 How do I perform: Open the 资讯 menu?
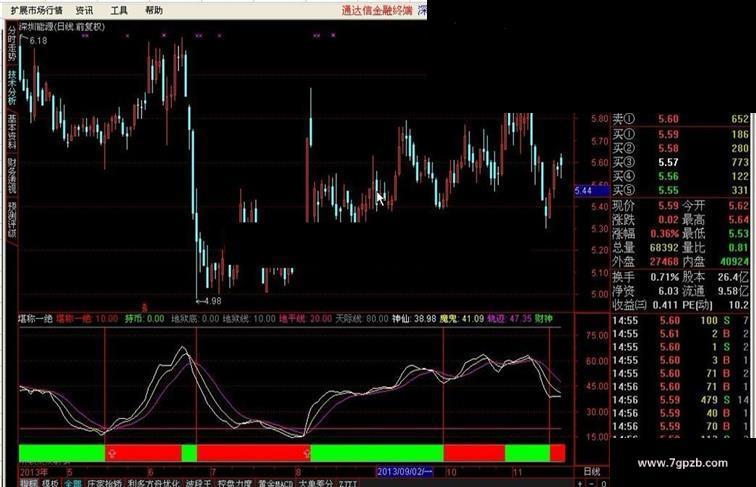(x=84, y=10)
